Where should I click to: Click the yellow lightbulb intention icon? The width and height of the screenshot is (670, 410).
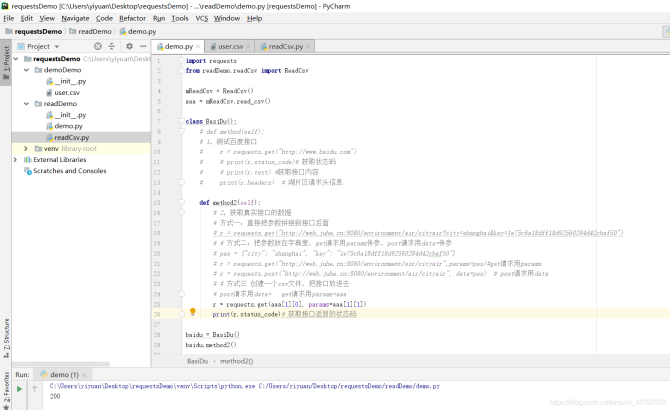[x=193, y=313]
